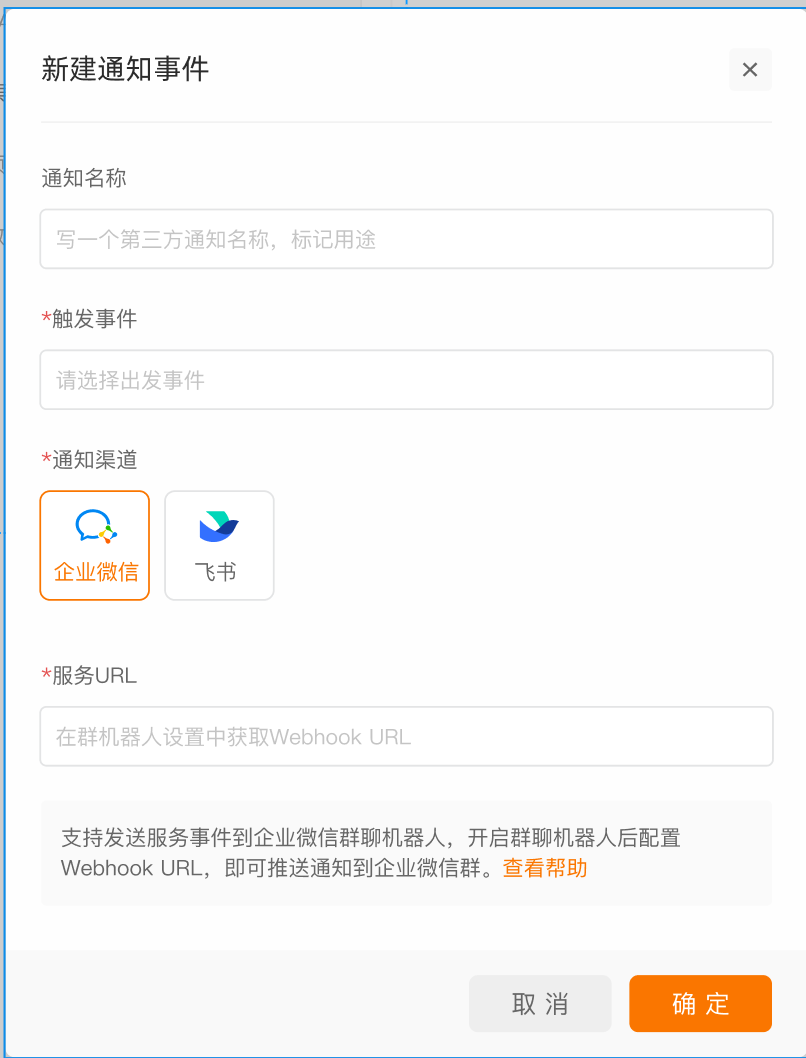This screenshot has height=1058, width=806.
Task: Click the orange 企业微信 text label
Action: (x=96, y=572)
